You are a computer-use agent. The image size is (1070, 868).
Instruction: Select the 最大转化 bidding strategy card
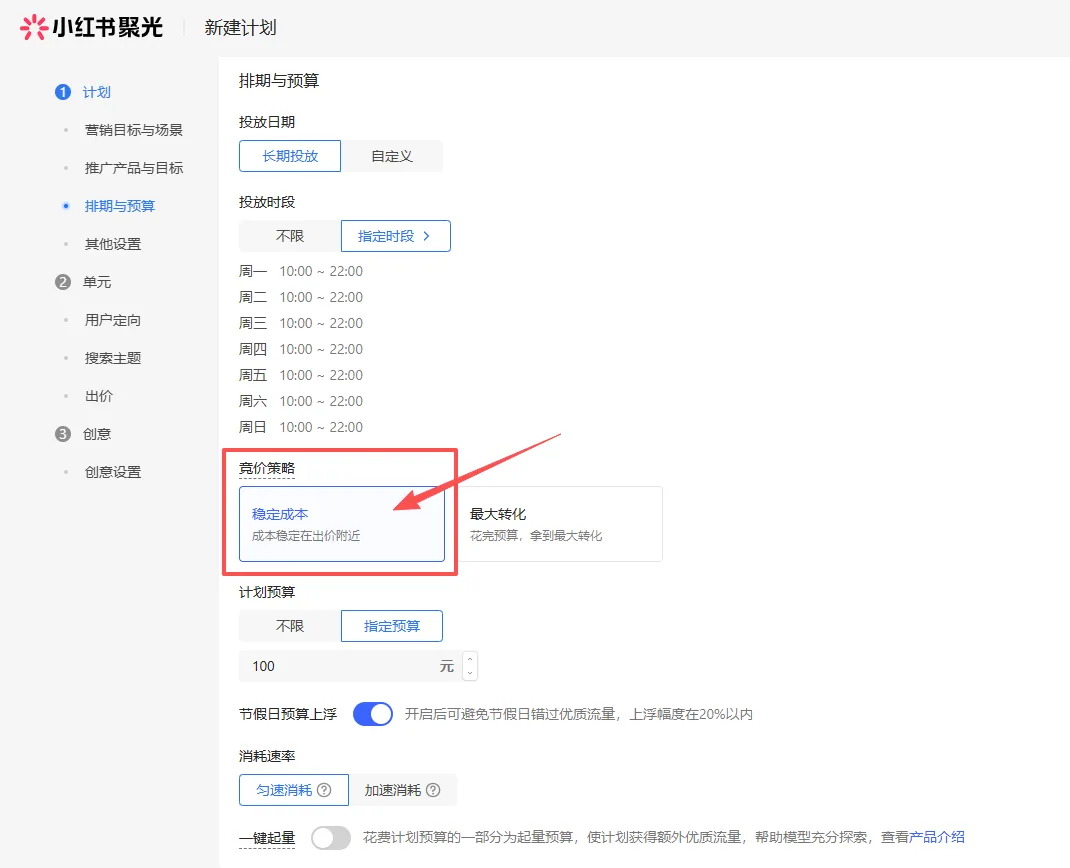561,523
